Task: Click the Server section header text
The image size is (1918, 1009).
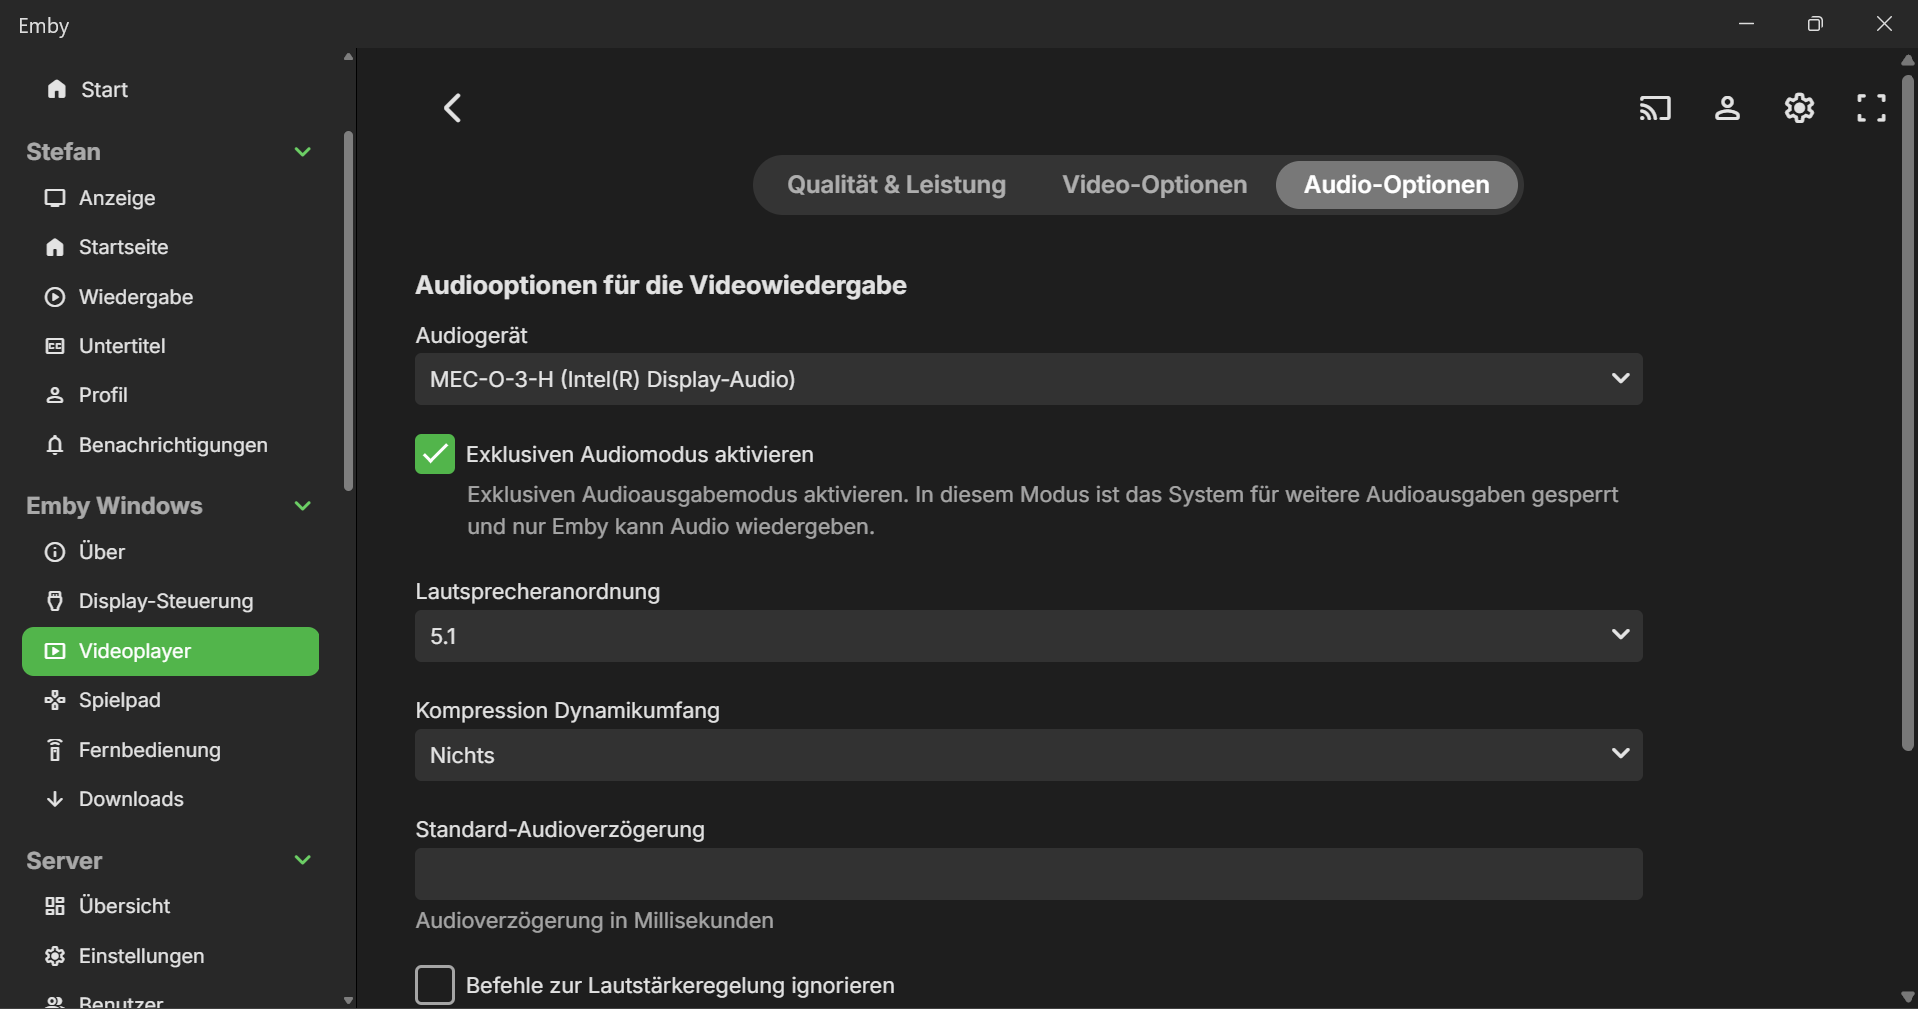Action: click(x=64, y=861)
